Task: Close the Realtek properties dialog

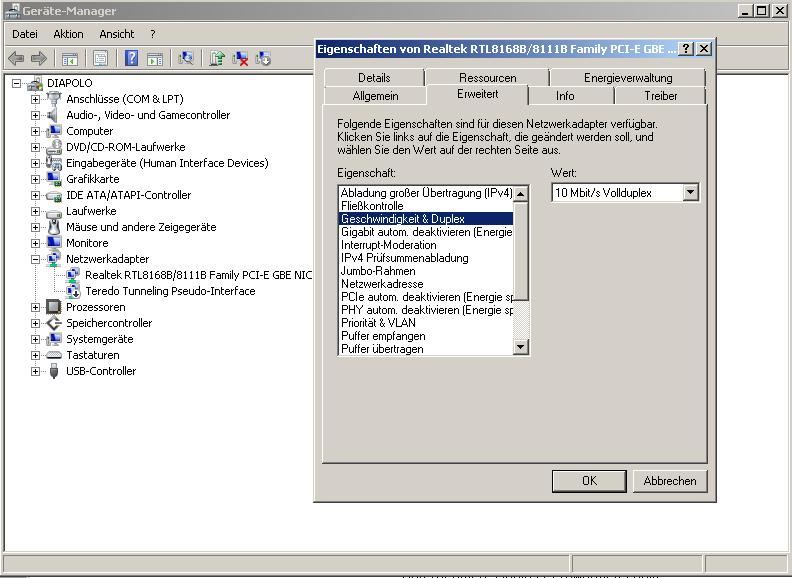Action: [704, 49]
